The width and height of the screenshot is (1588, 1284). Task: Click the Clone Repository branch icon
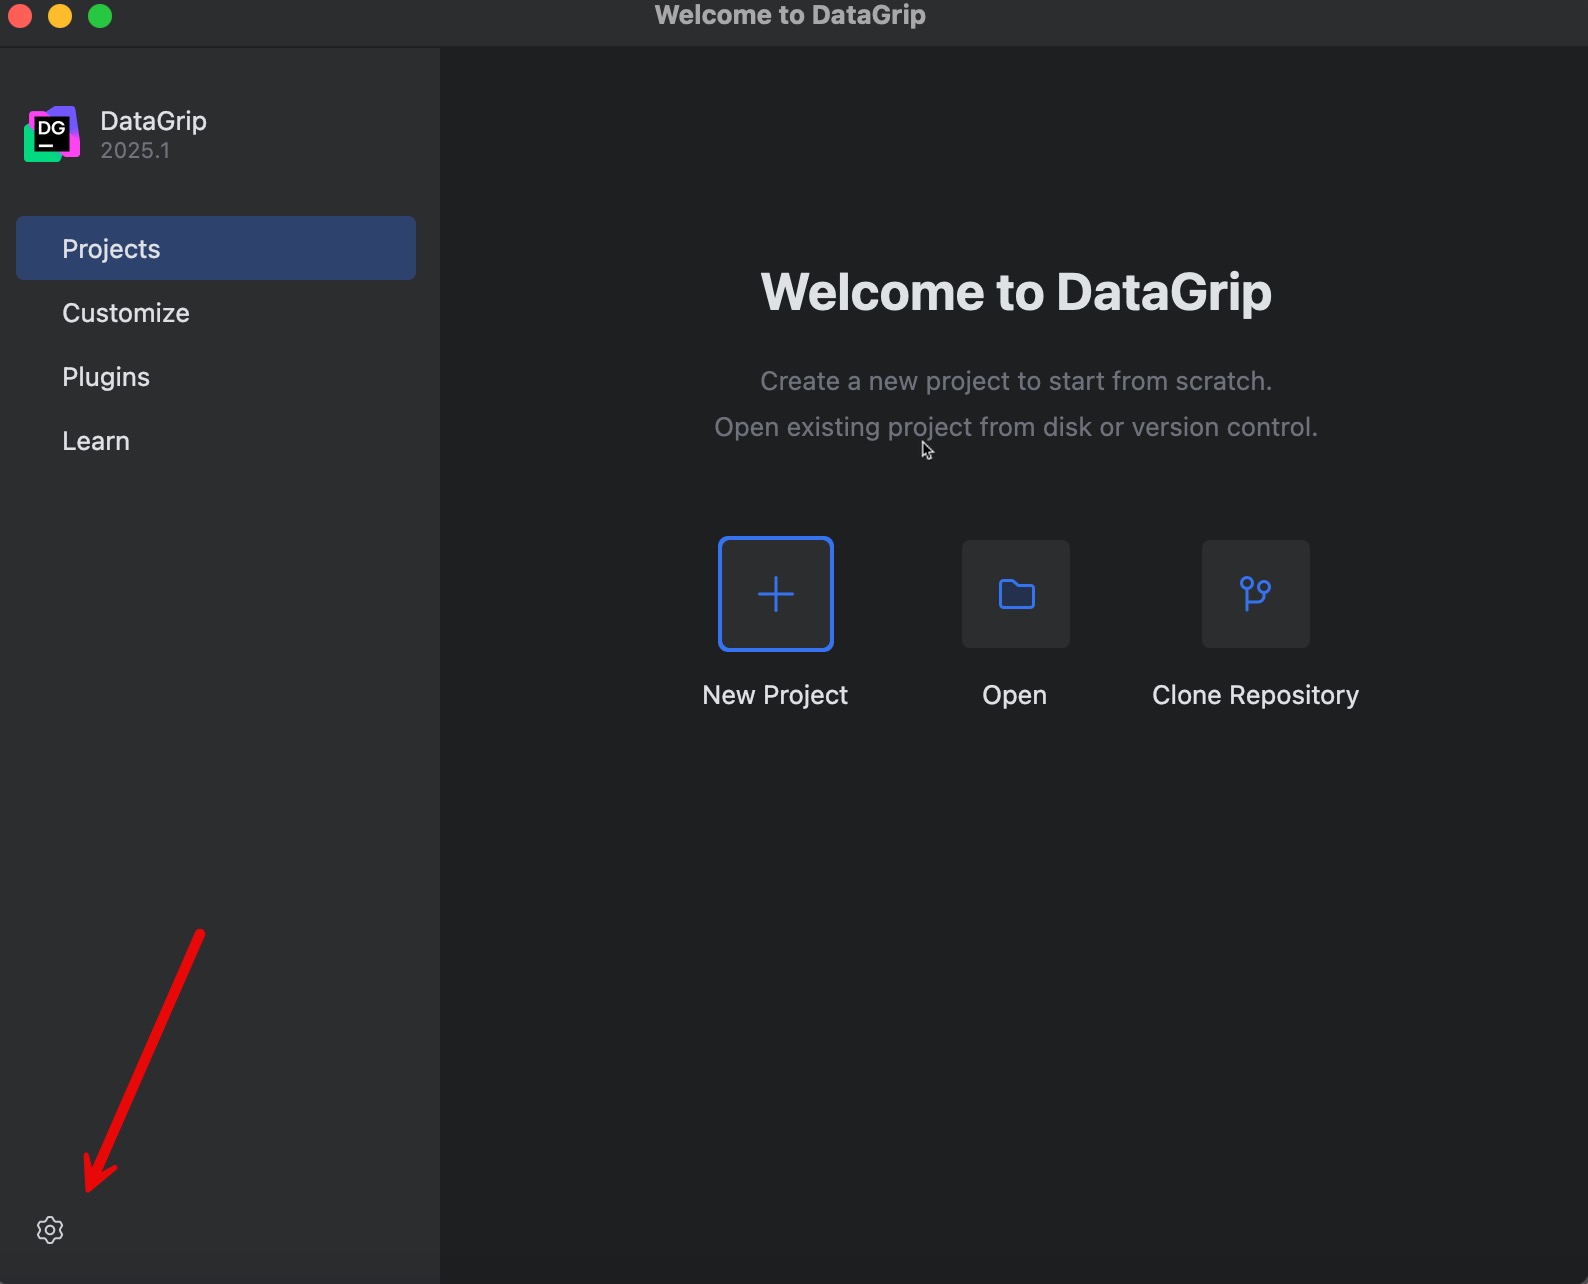(x=1255, y=594)
